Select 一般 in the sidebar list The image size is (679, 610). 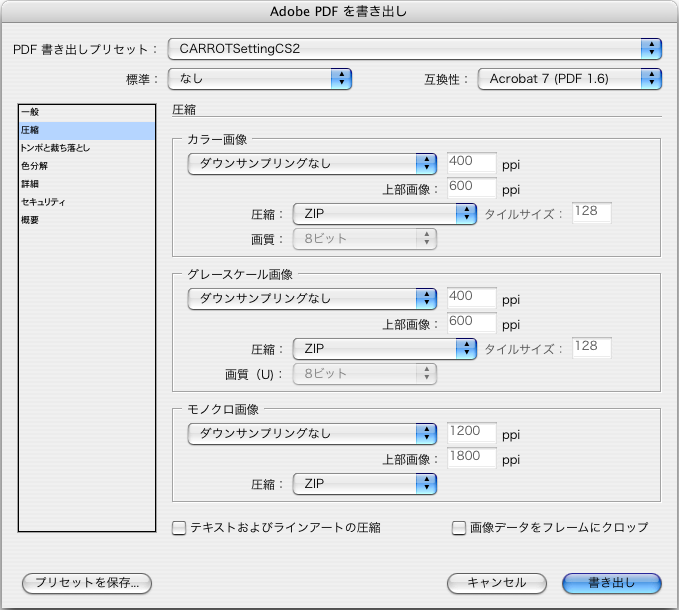(x=87, y=112)
